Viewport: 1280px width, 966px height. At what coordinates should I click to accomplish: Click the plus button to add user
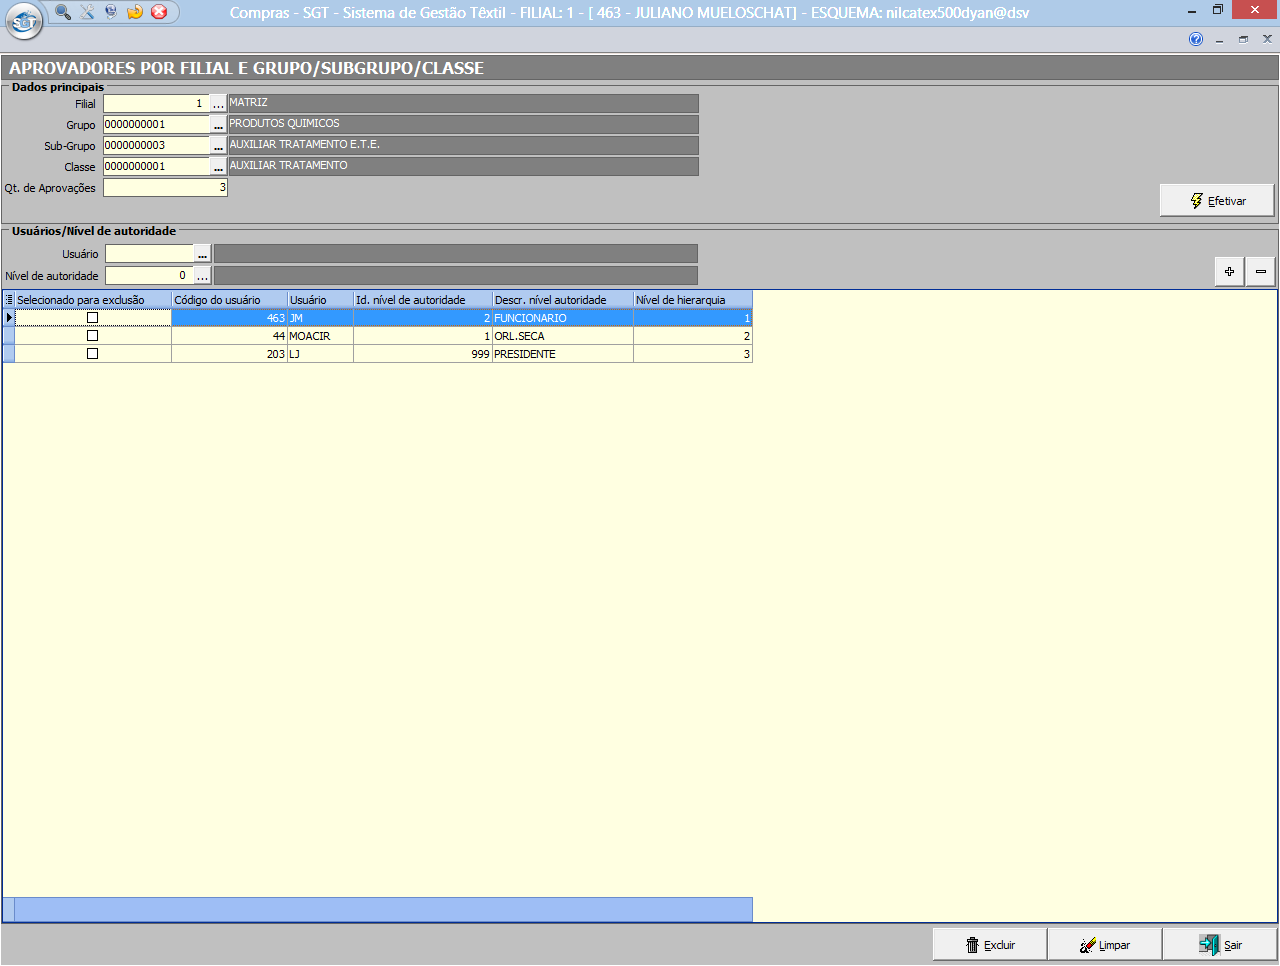tap(1229, 271)
